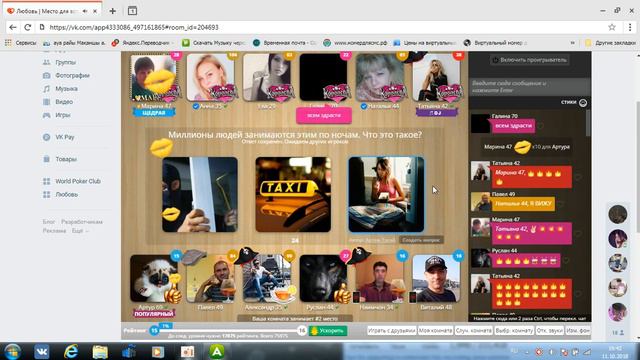Open Анна 35 player avatar
The width and height of the screenshot is (640, 360).
[x=210, y=78]
